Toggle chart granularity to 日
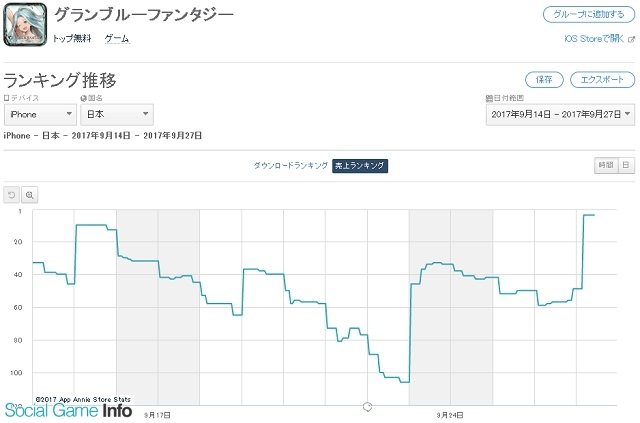Screen dimensions: 640x423 pyautogui.click(x=627, y=165)
